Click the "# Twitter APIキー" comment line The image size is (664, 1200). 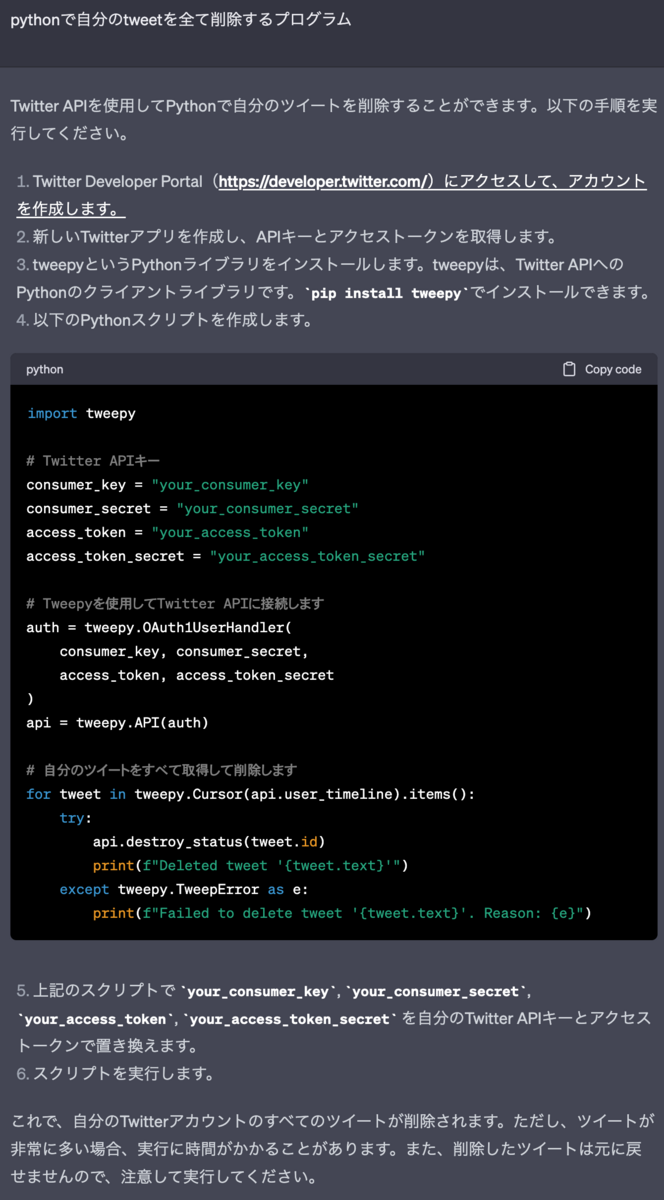[x=93, y=461]
